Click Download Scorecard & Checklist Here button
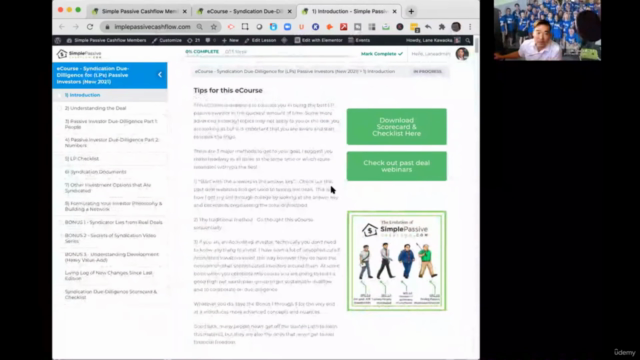This screenshot has width=640, height=360. [397, 127]
